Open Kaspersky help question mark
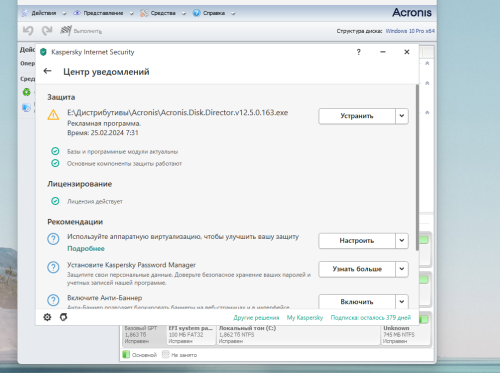Screen dimensions: 500x373 pyautogui.click(x=359, y=52)
